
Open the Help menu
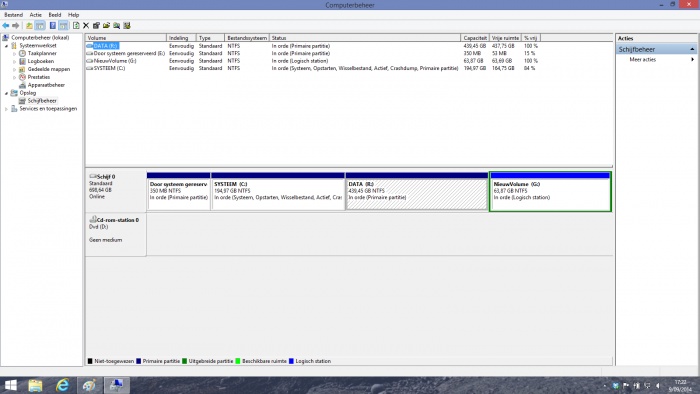pyautogui.click(x=73, y=15)
